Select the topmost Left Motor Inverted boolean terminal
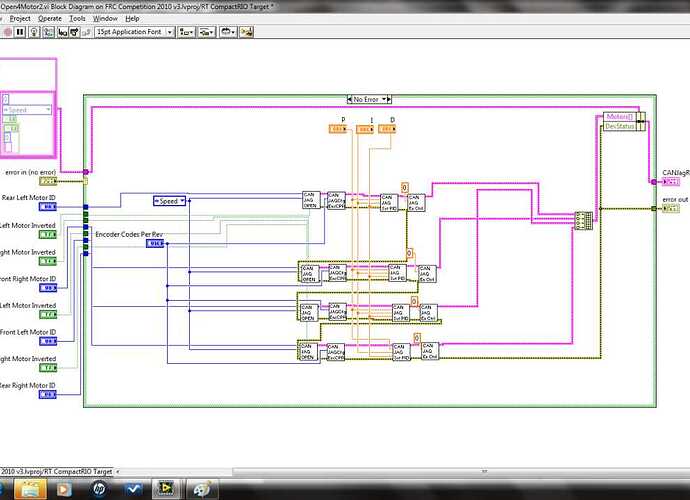The image size is (690, 500). click(48, 235)
